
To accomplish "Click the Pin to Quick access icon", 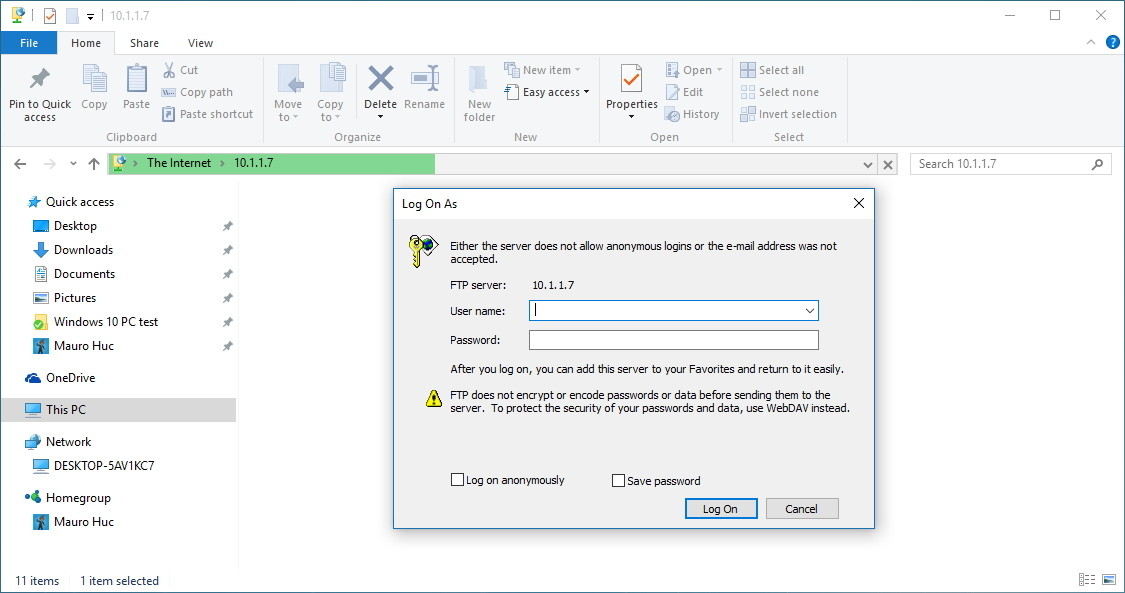I will [x=40, y=80].
